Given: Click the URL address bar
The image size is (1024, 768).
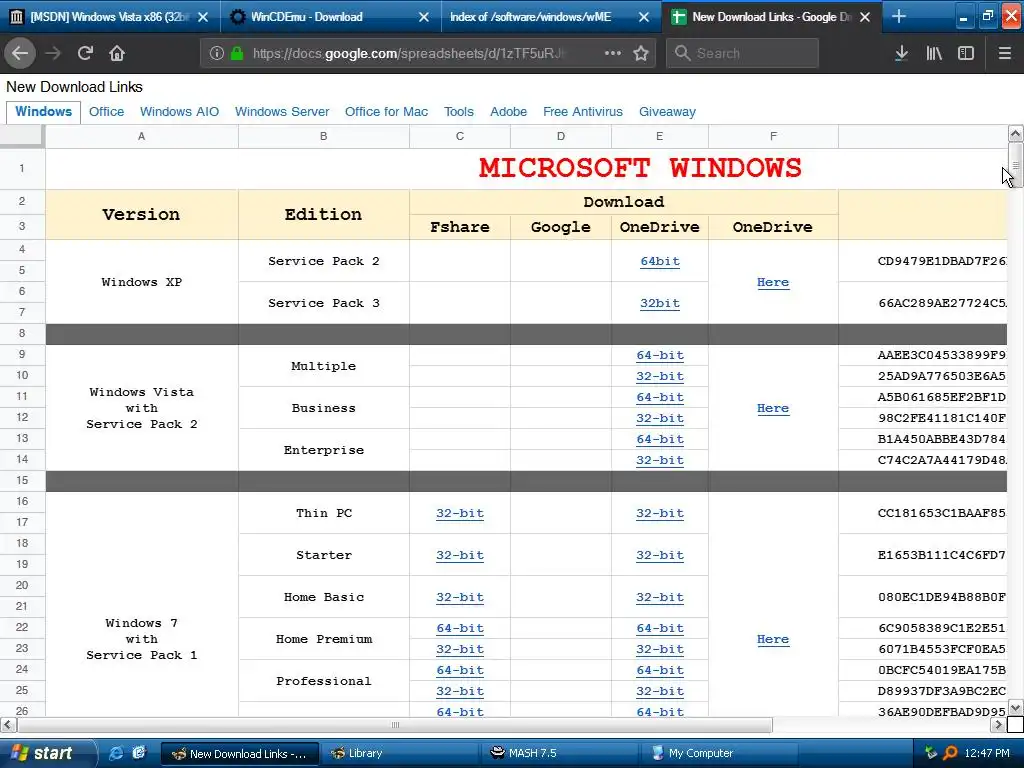Looking at the screenshot, I should pos(428,53).
